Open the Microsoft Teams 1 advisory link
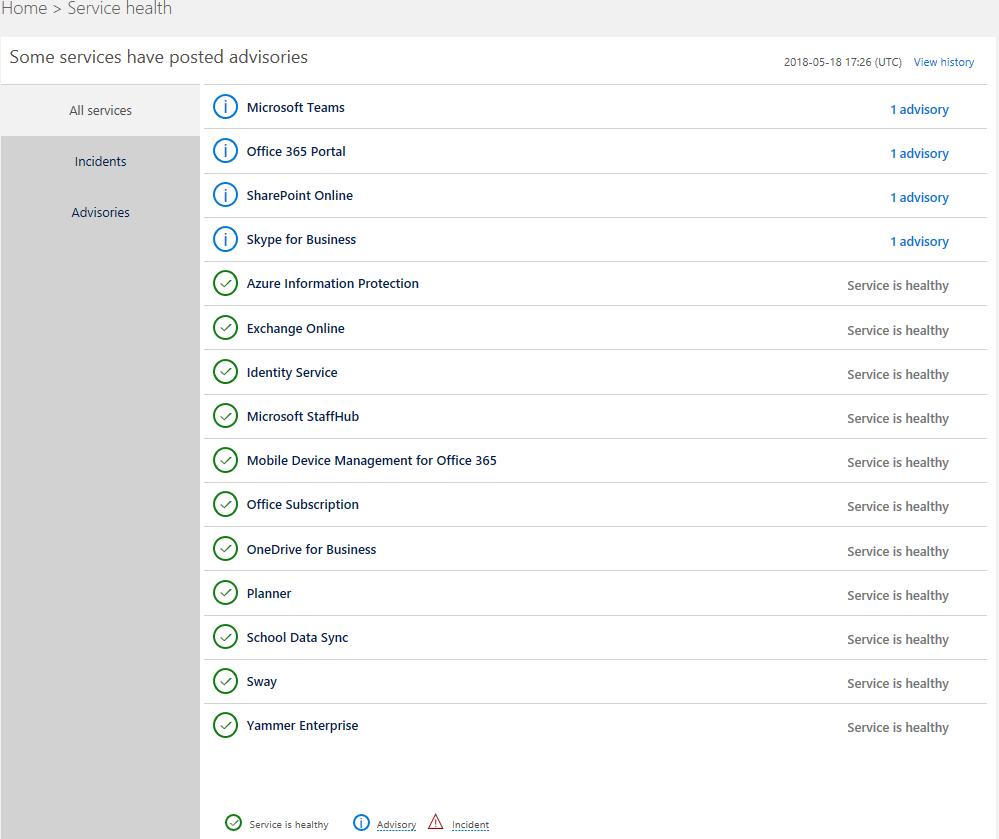This screenshot has height=839, width=999. click(919, 109)
